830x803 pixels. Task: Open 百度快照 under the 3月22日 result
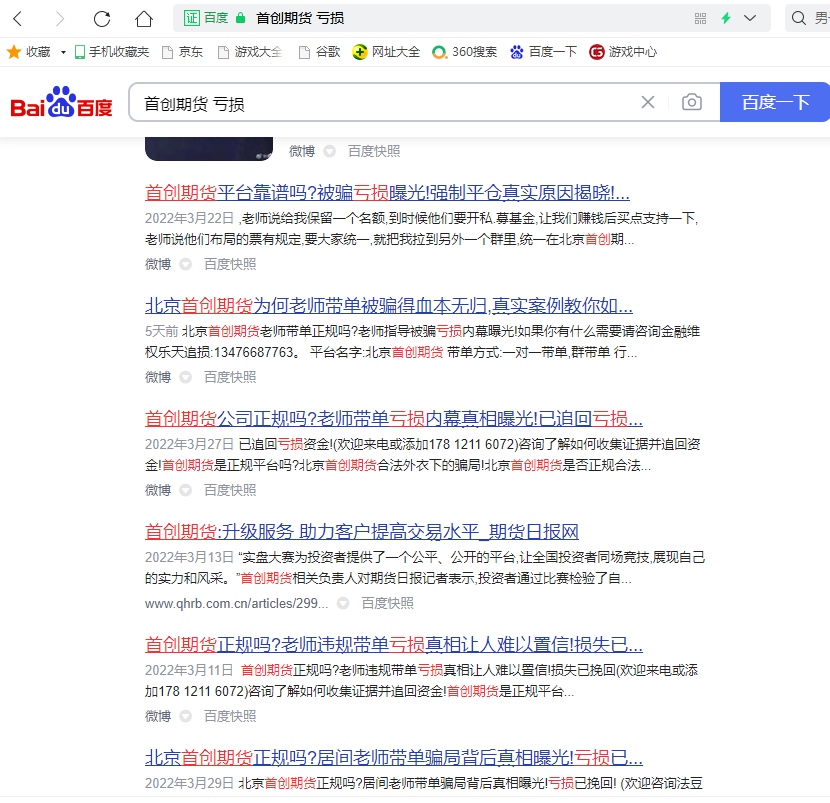pyautogui.click(x=230, y=264)
